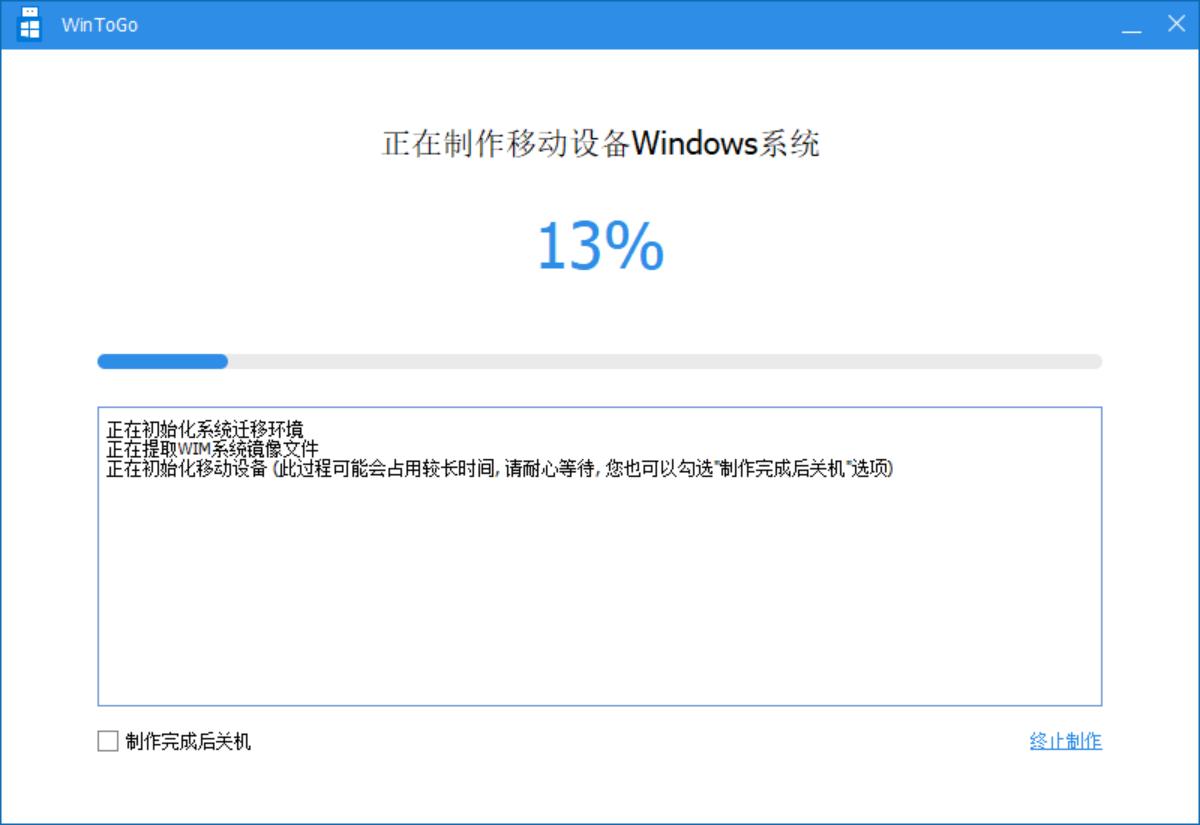Click the blue filled part of progress bar
The image size is (1200, 825).
pyautogui.click(x=162, y=361)
